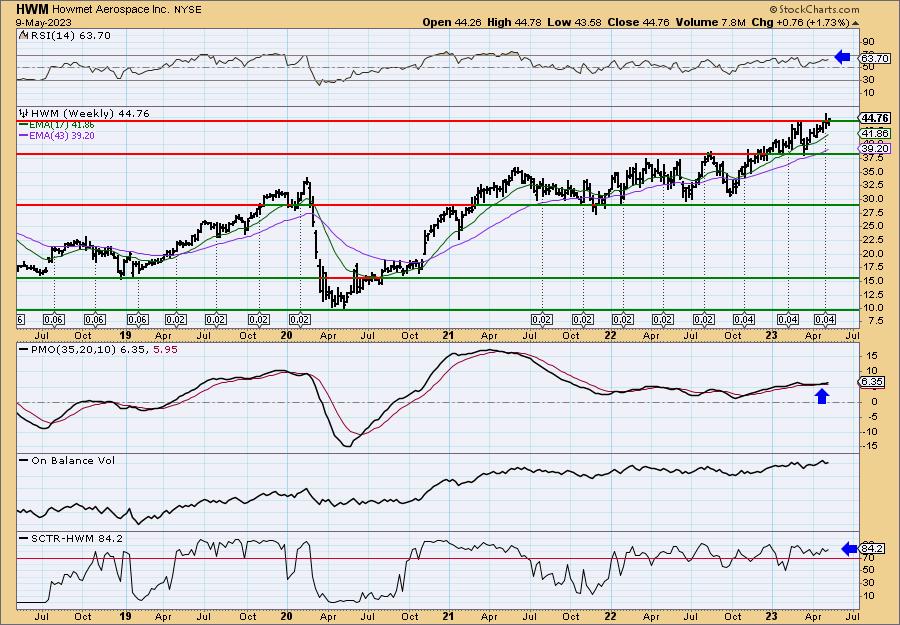Click the 41.86 EMA tag on right axis

(875, 134)
